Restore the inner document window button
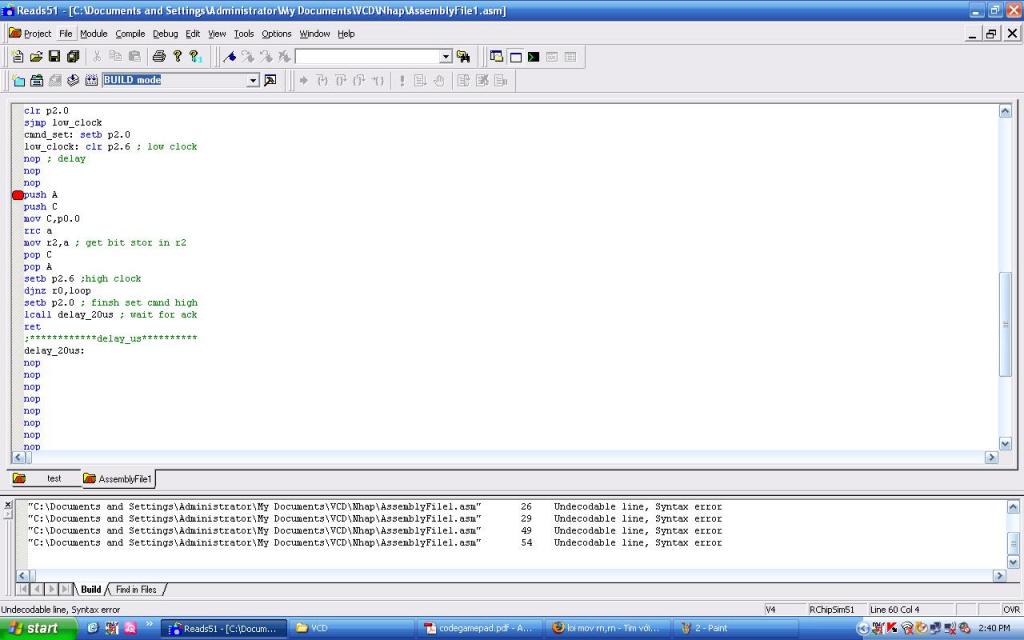Viewport: 1024px width, 640px height. [x=991, y=34]
